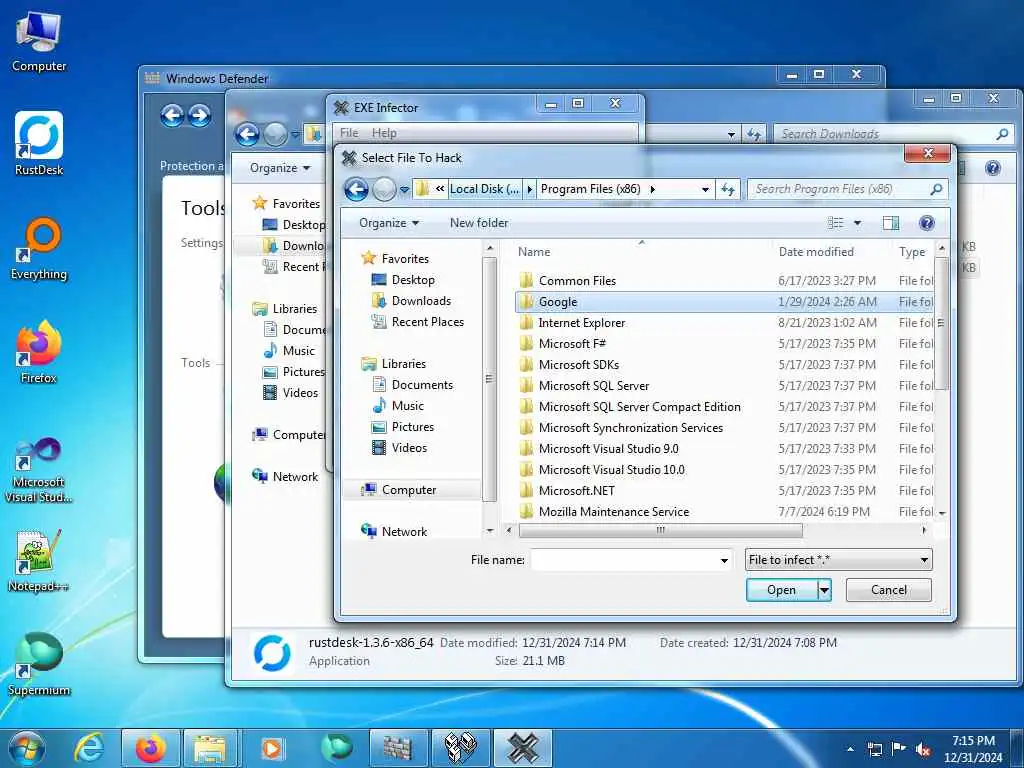Expand the Organize menu in the file dialog
The height and width of the screenshot is (768, 1024).
389,223
